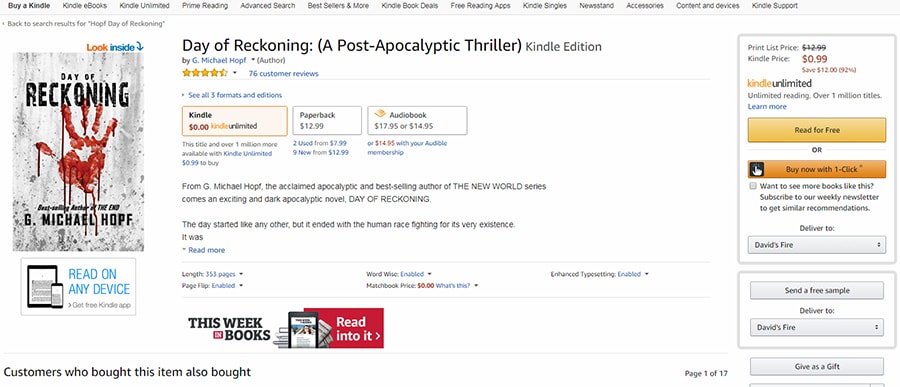The height and width of the screenshot is (387, 900).
Task: Open the 76 customer reviews link
Action: coord(283,73)
